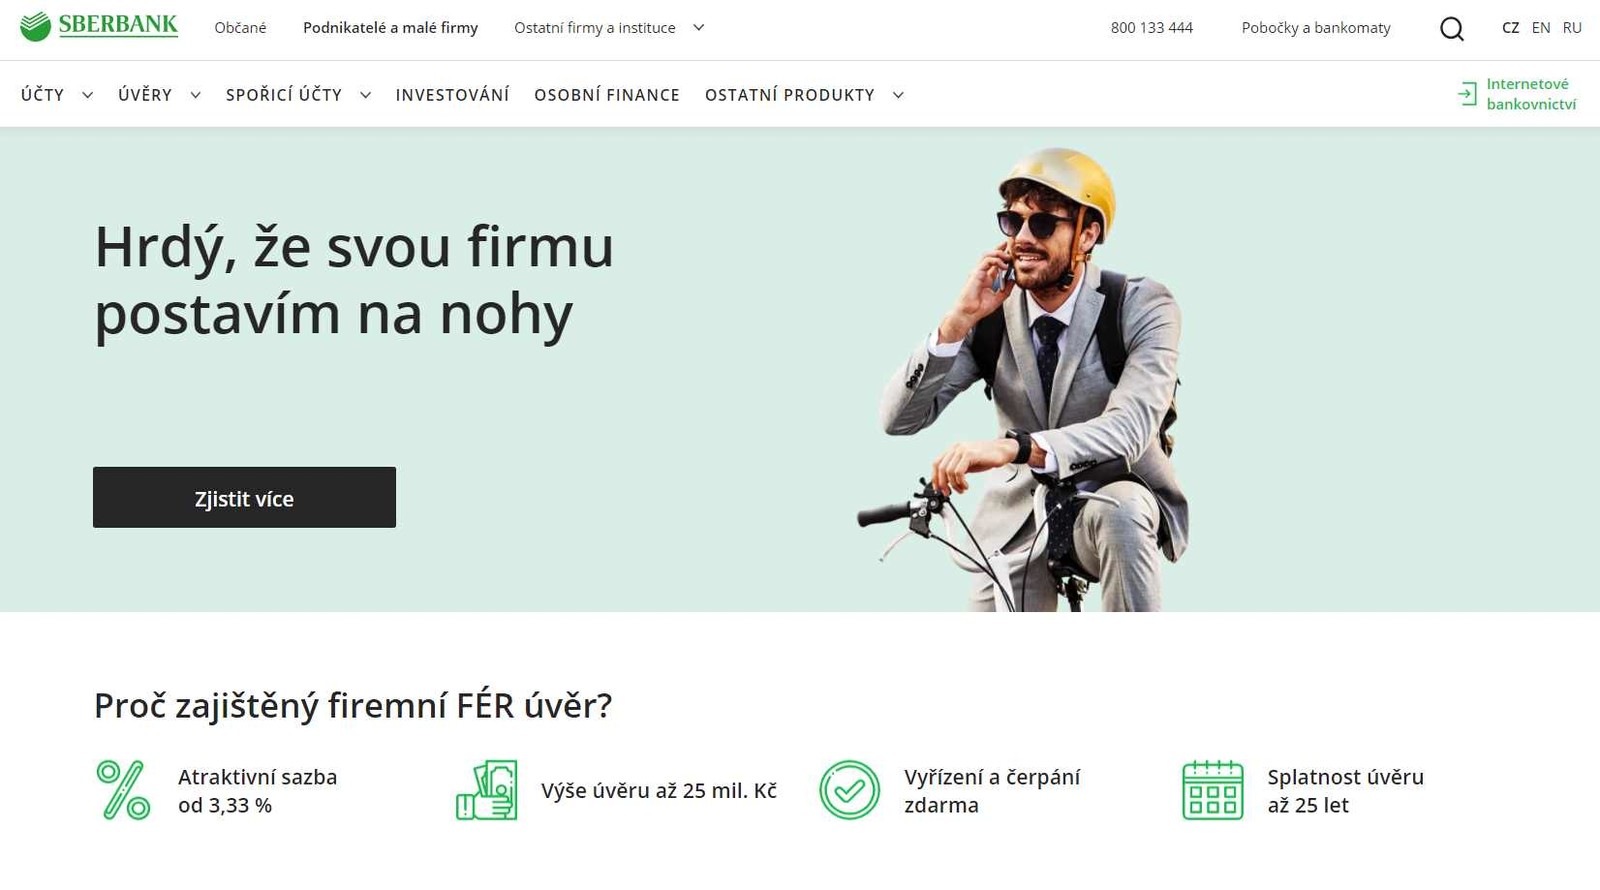Open the INVESTOVÁNÍ menu item
The width and height of the screenshot is (1600, 890).
[452, 95]
